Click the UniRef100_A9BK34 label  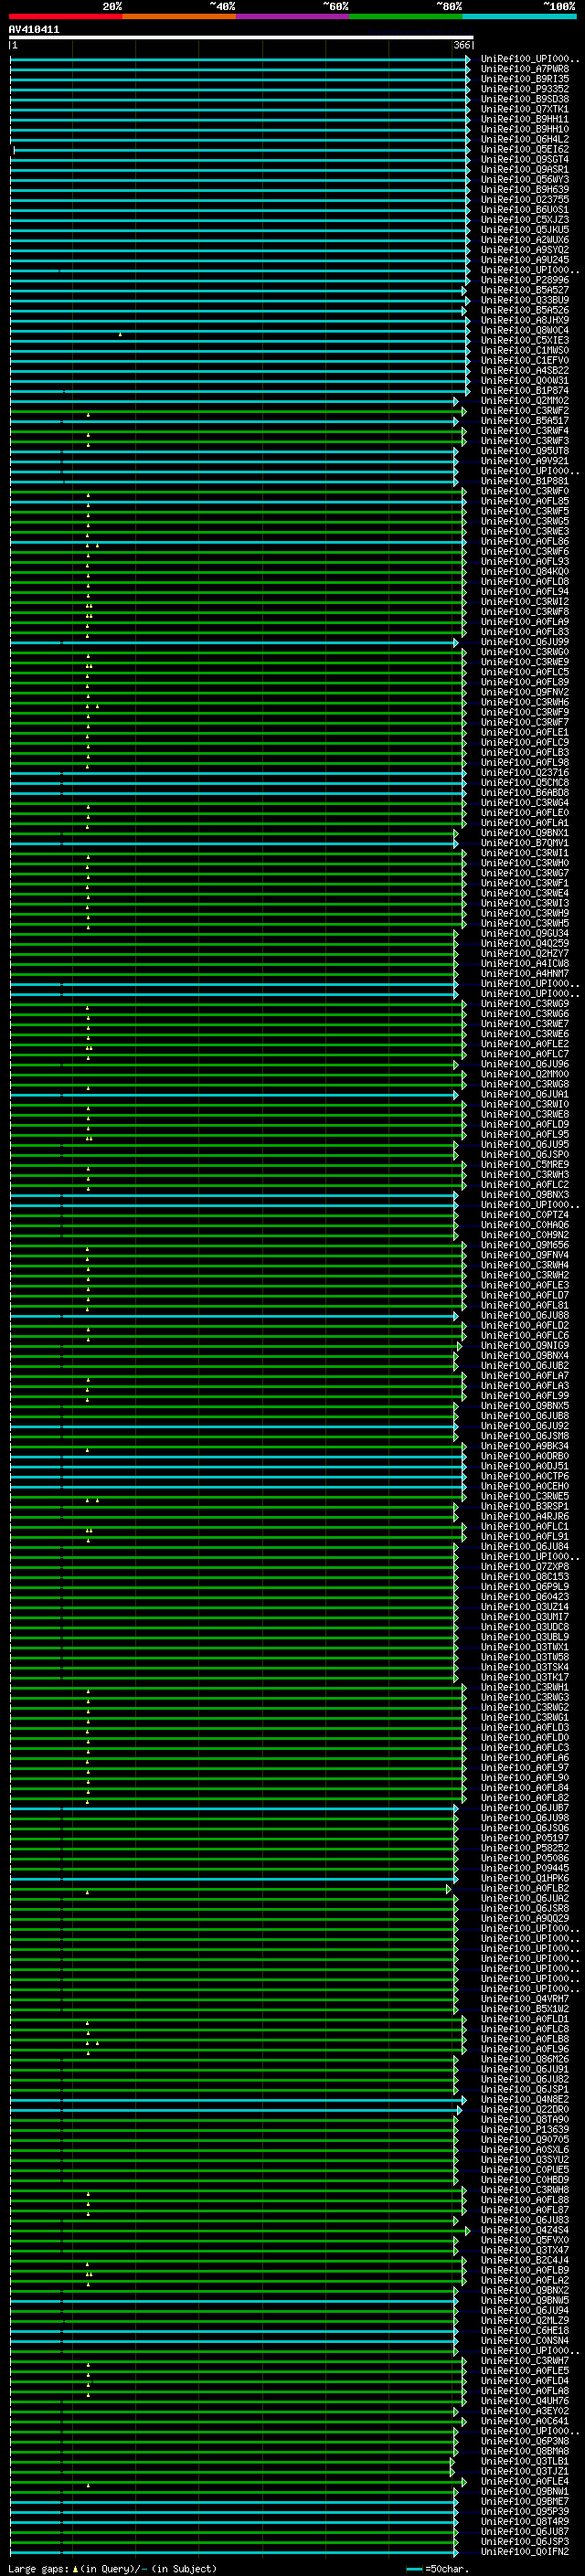click(x=525, y=1446)
